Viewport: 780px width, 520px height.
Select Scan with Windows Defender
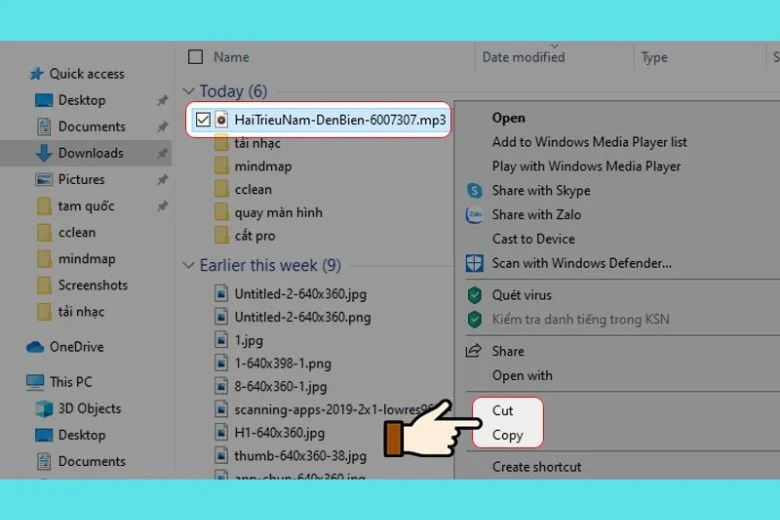click(x=582, y=263)
